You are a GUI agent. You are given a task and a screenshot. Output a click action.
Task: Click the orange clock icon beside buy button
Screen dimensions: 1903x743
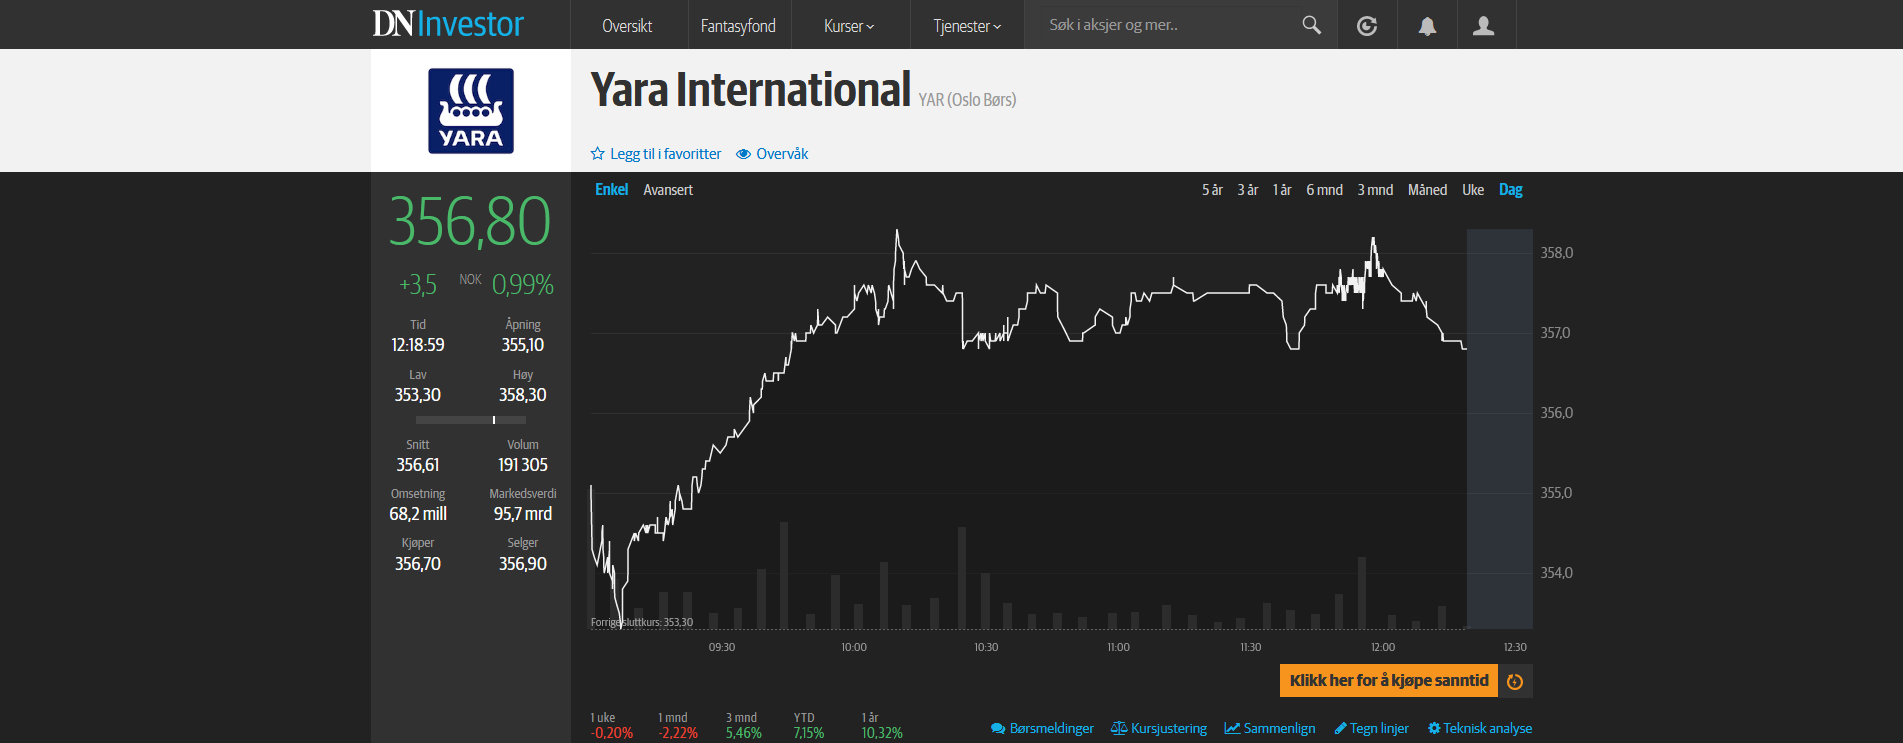1515,681
